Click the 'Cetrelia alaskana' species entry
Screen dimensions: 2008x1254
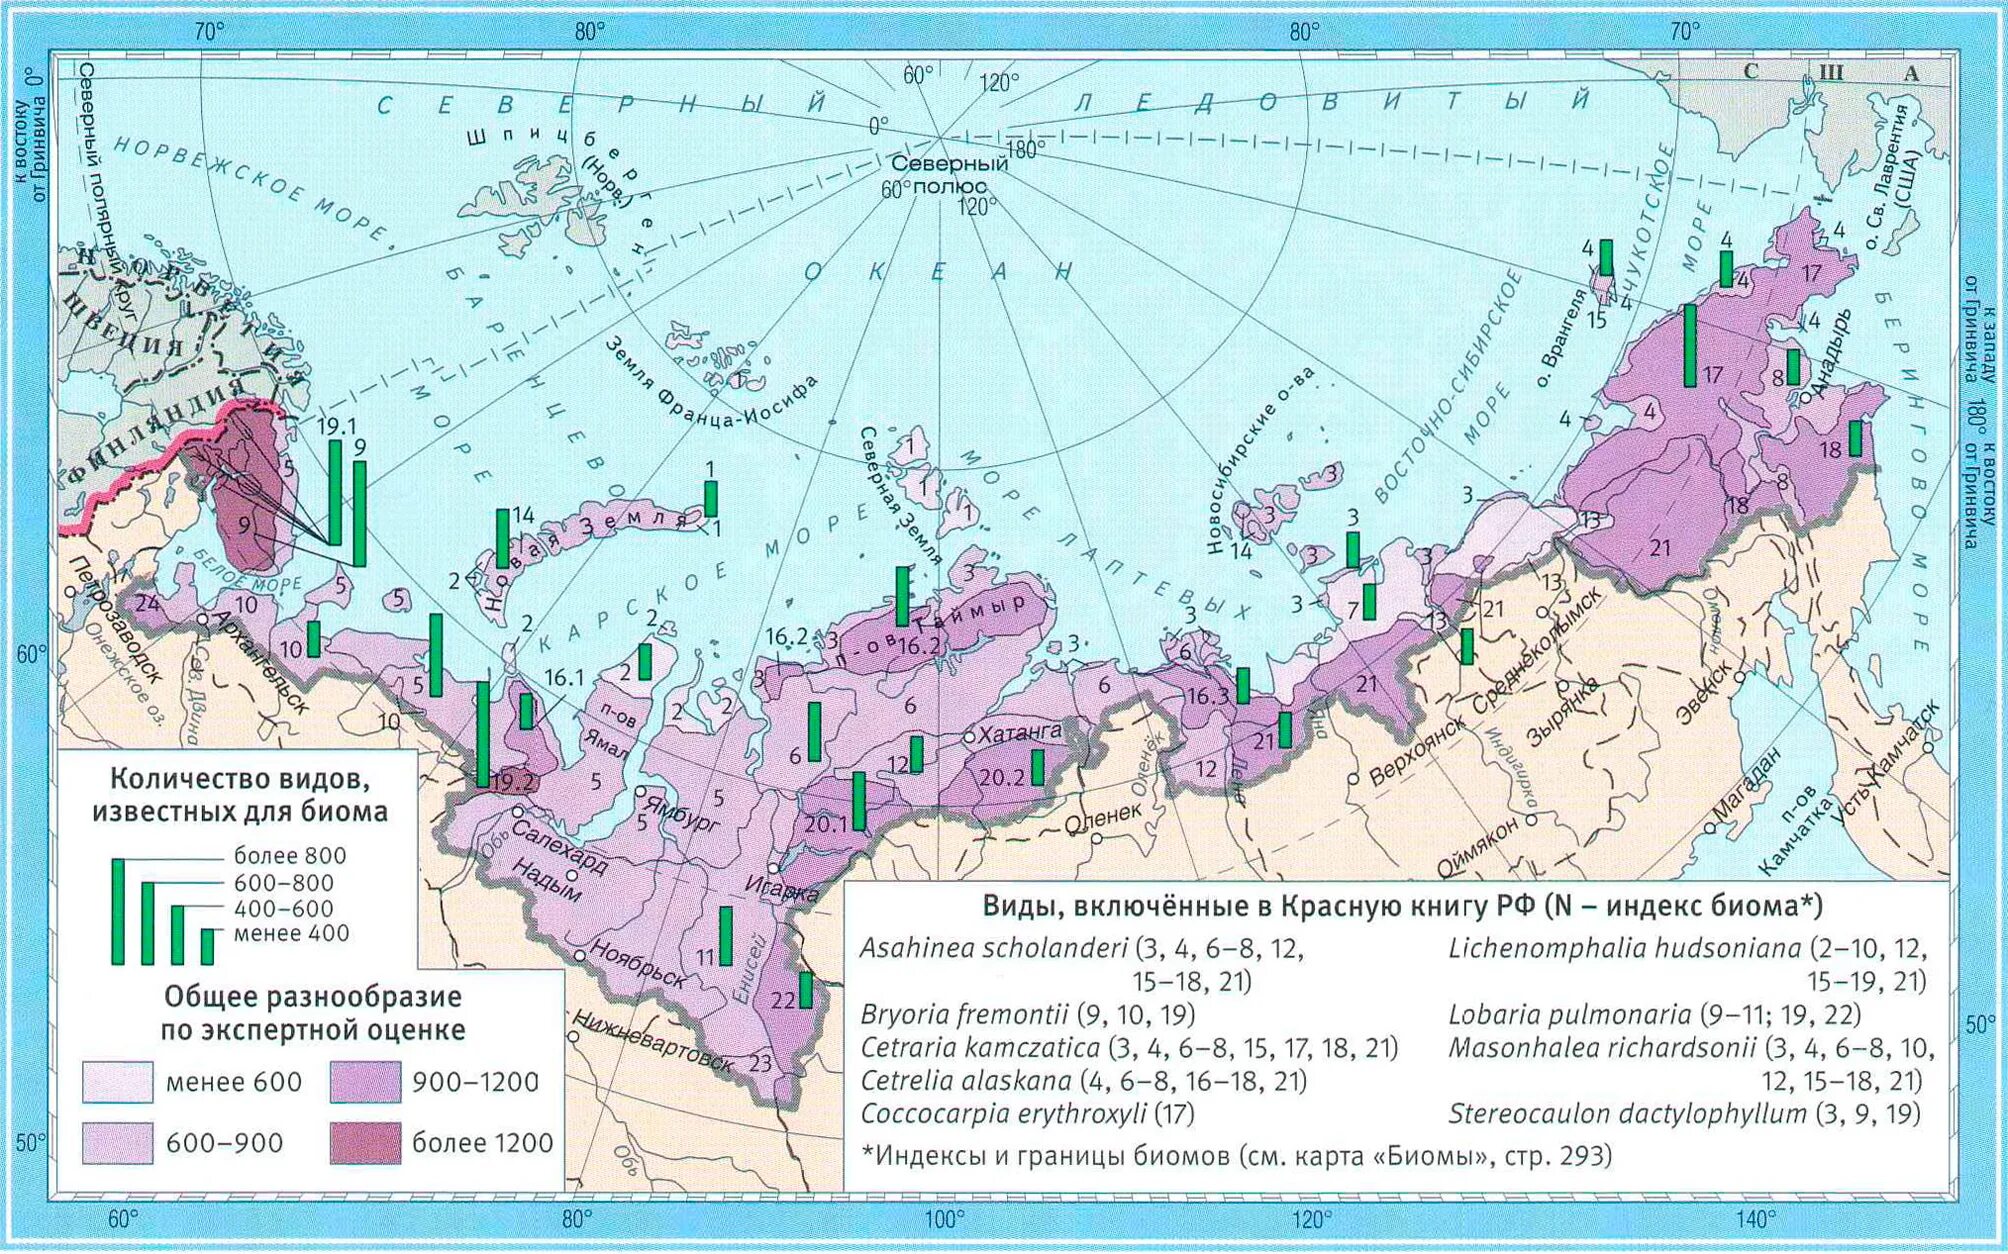coord(1084,1080)
